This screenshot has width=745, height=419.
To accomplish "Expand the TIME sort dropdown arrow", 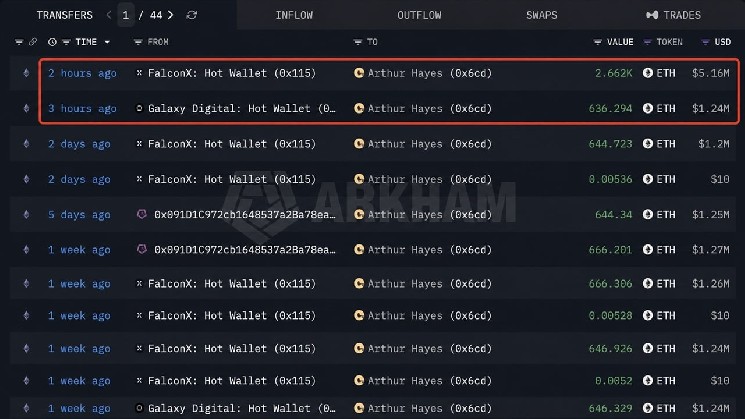I will coord(107,42).
